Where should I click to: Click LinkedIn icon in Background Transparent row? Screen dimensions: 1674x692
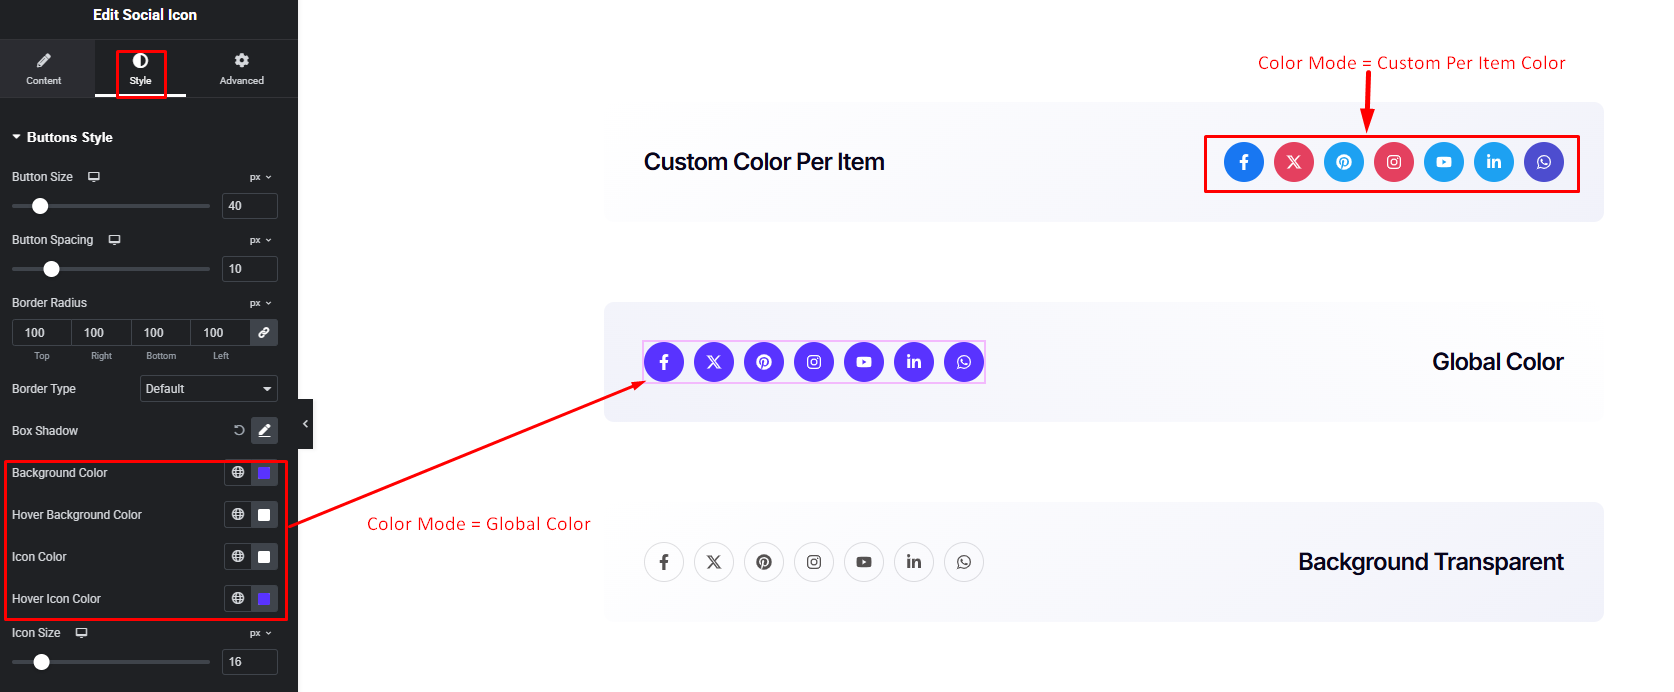tap(913, 562)
